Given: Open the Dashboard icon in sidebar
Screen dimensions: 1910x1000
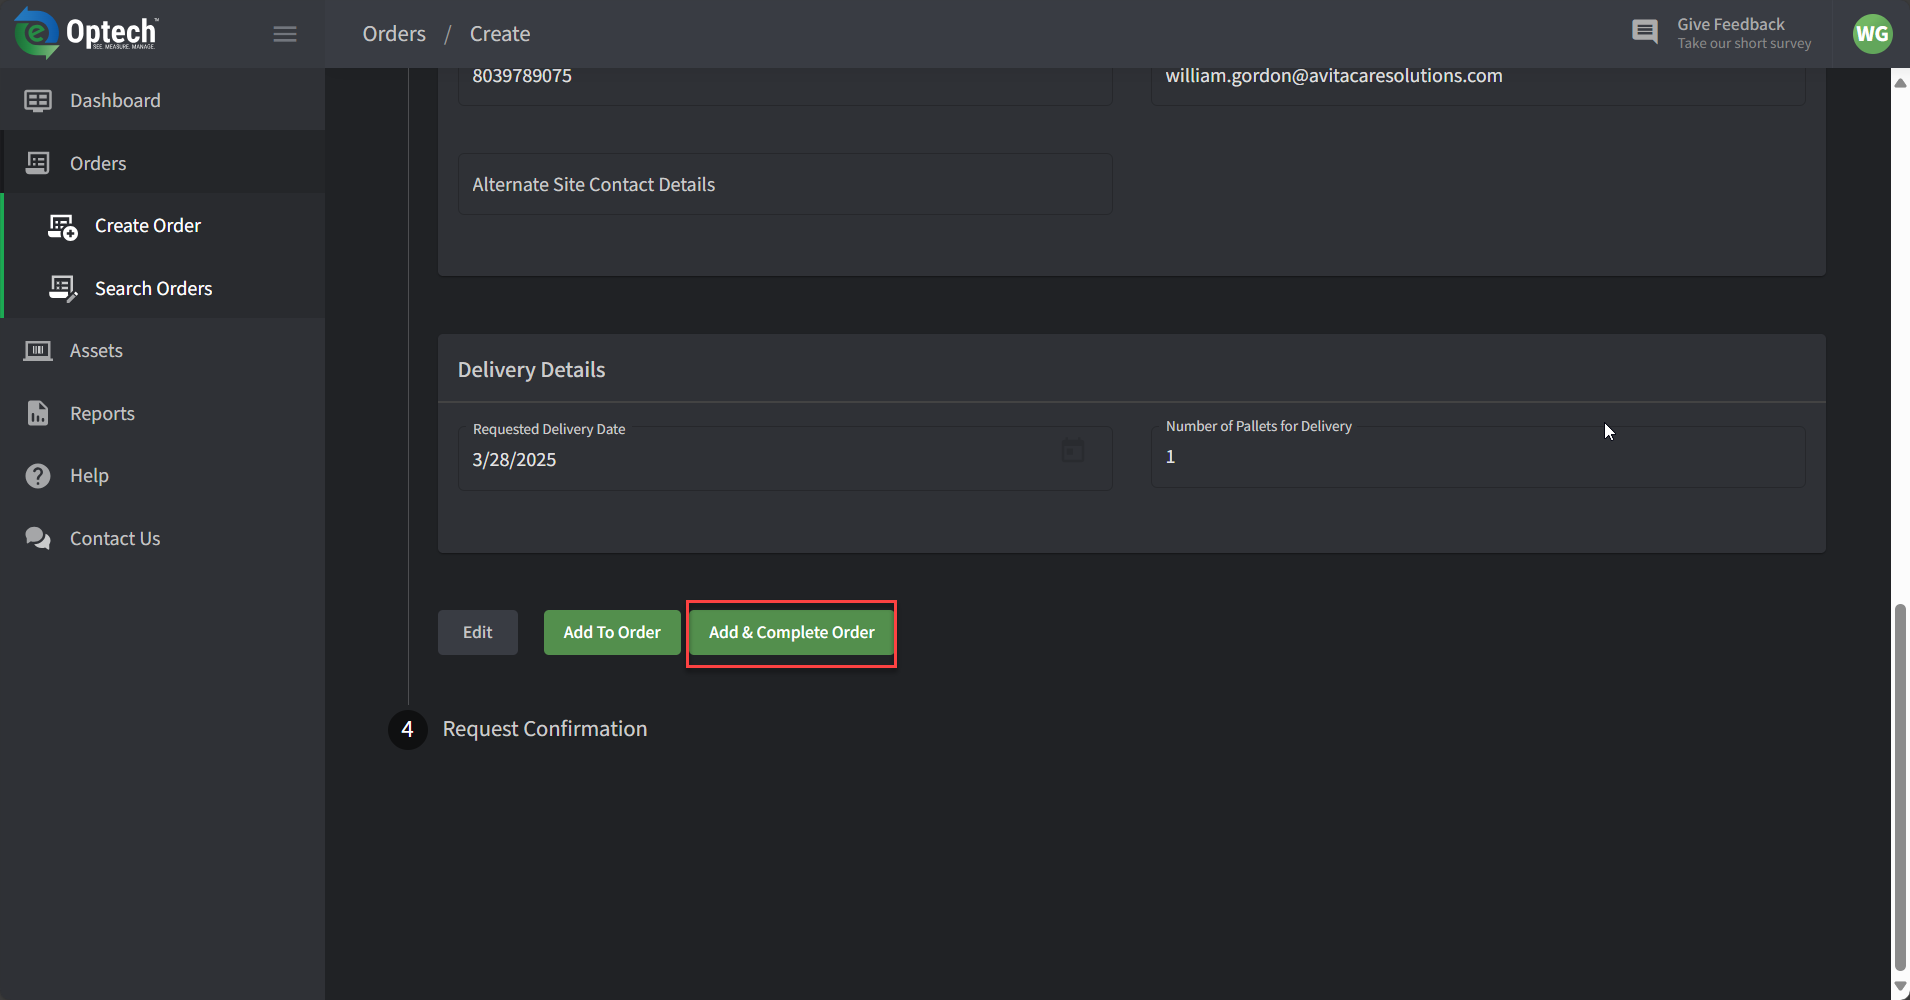Looking at the screenshot, I should point(38,100).
